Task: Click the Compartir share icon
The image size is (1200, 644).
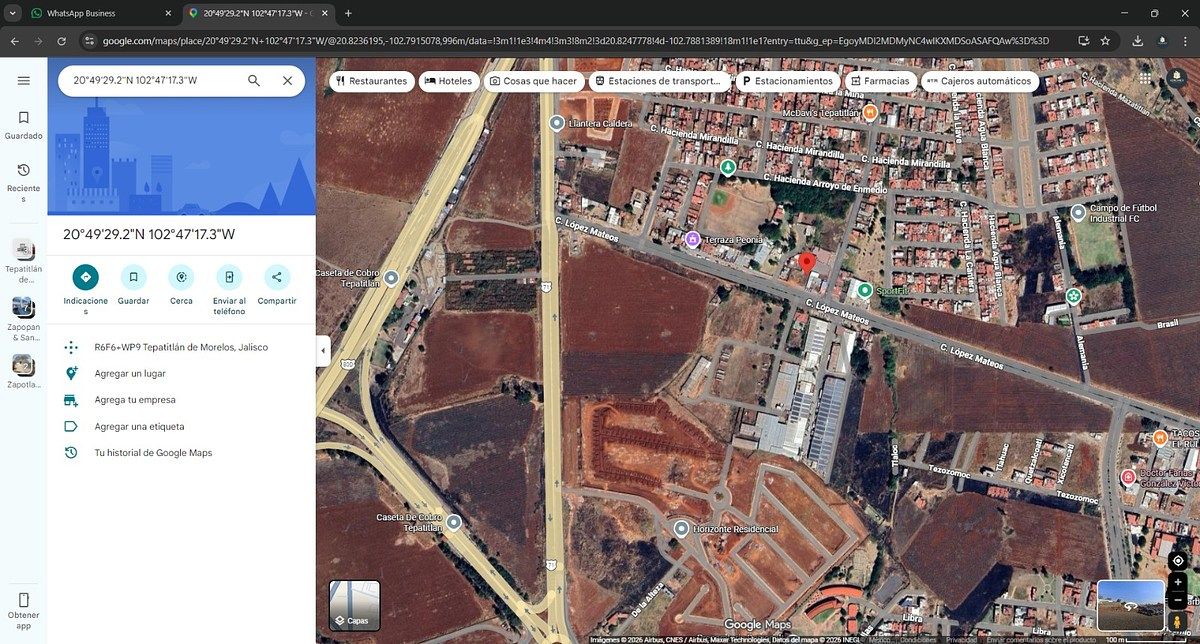Action: point(277,277)
